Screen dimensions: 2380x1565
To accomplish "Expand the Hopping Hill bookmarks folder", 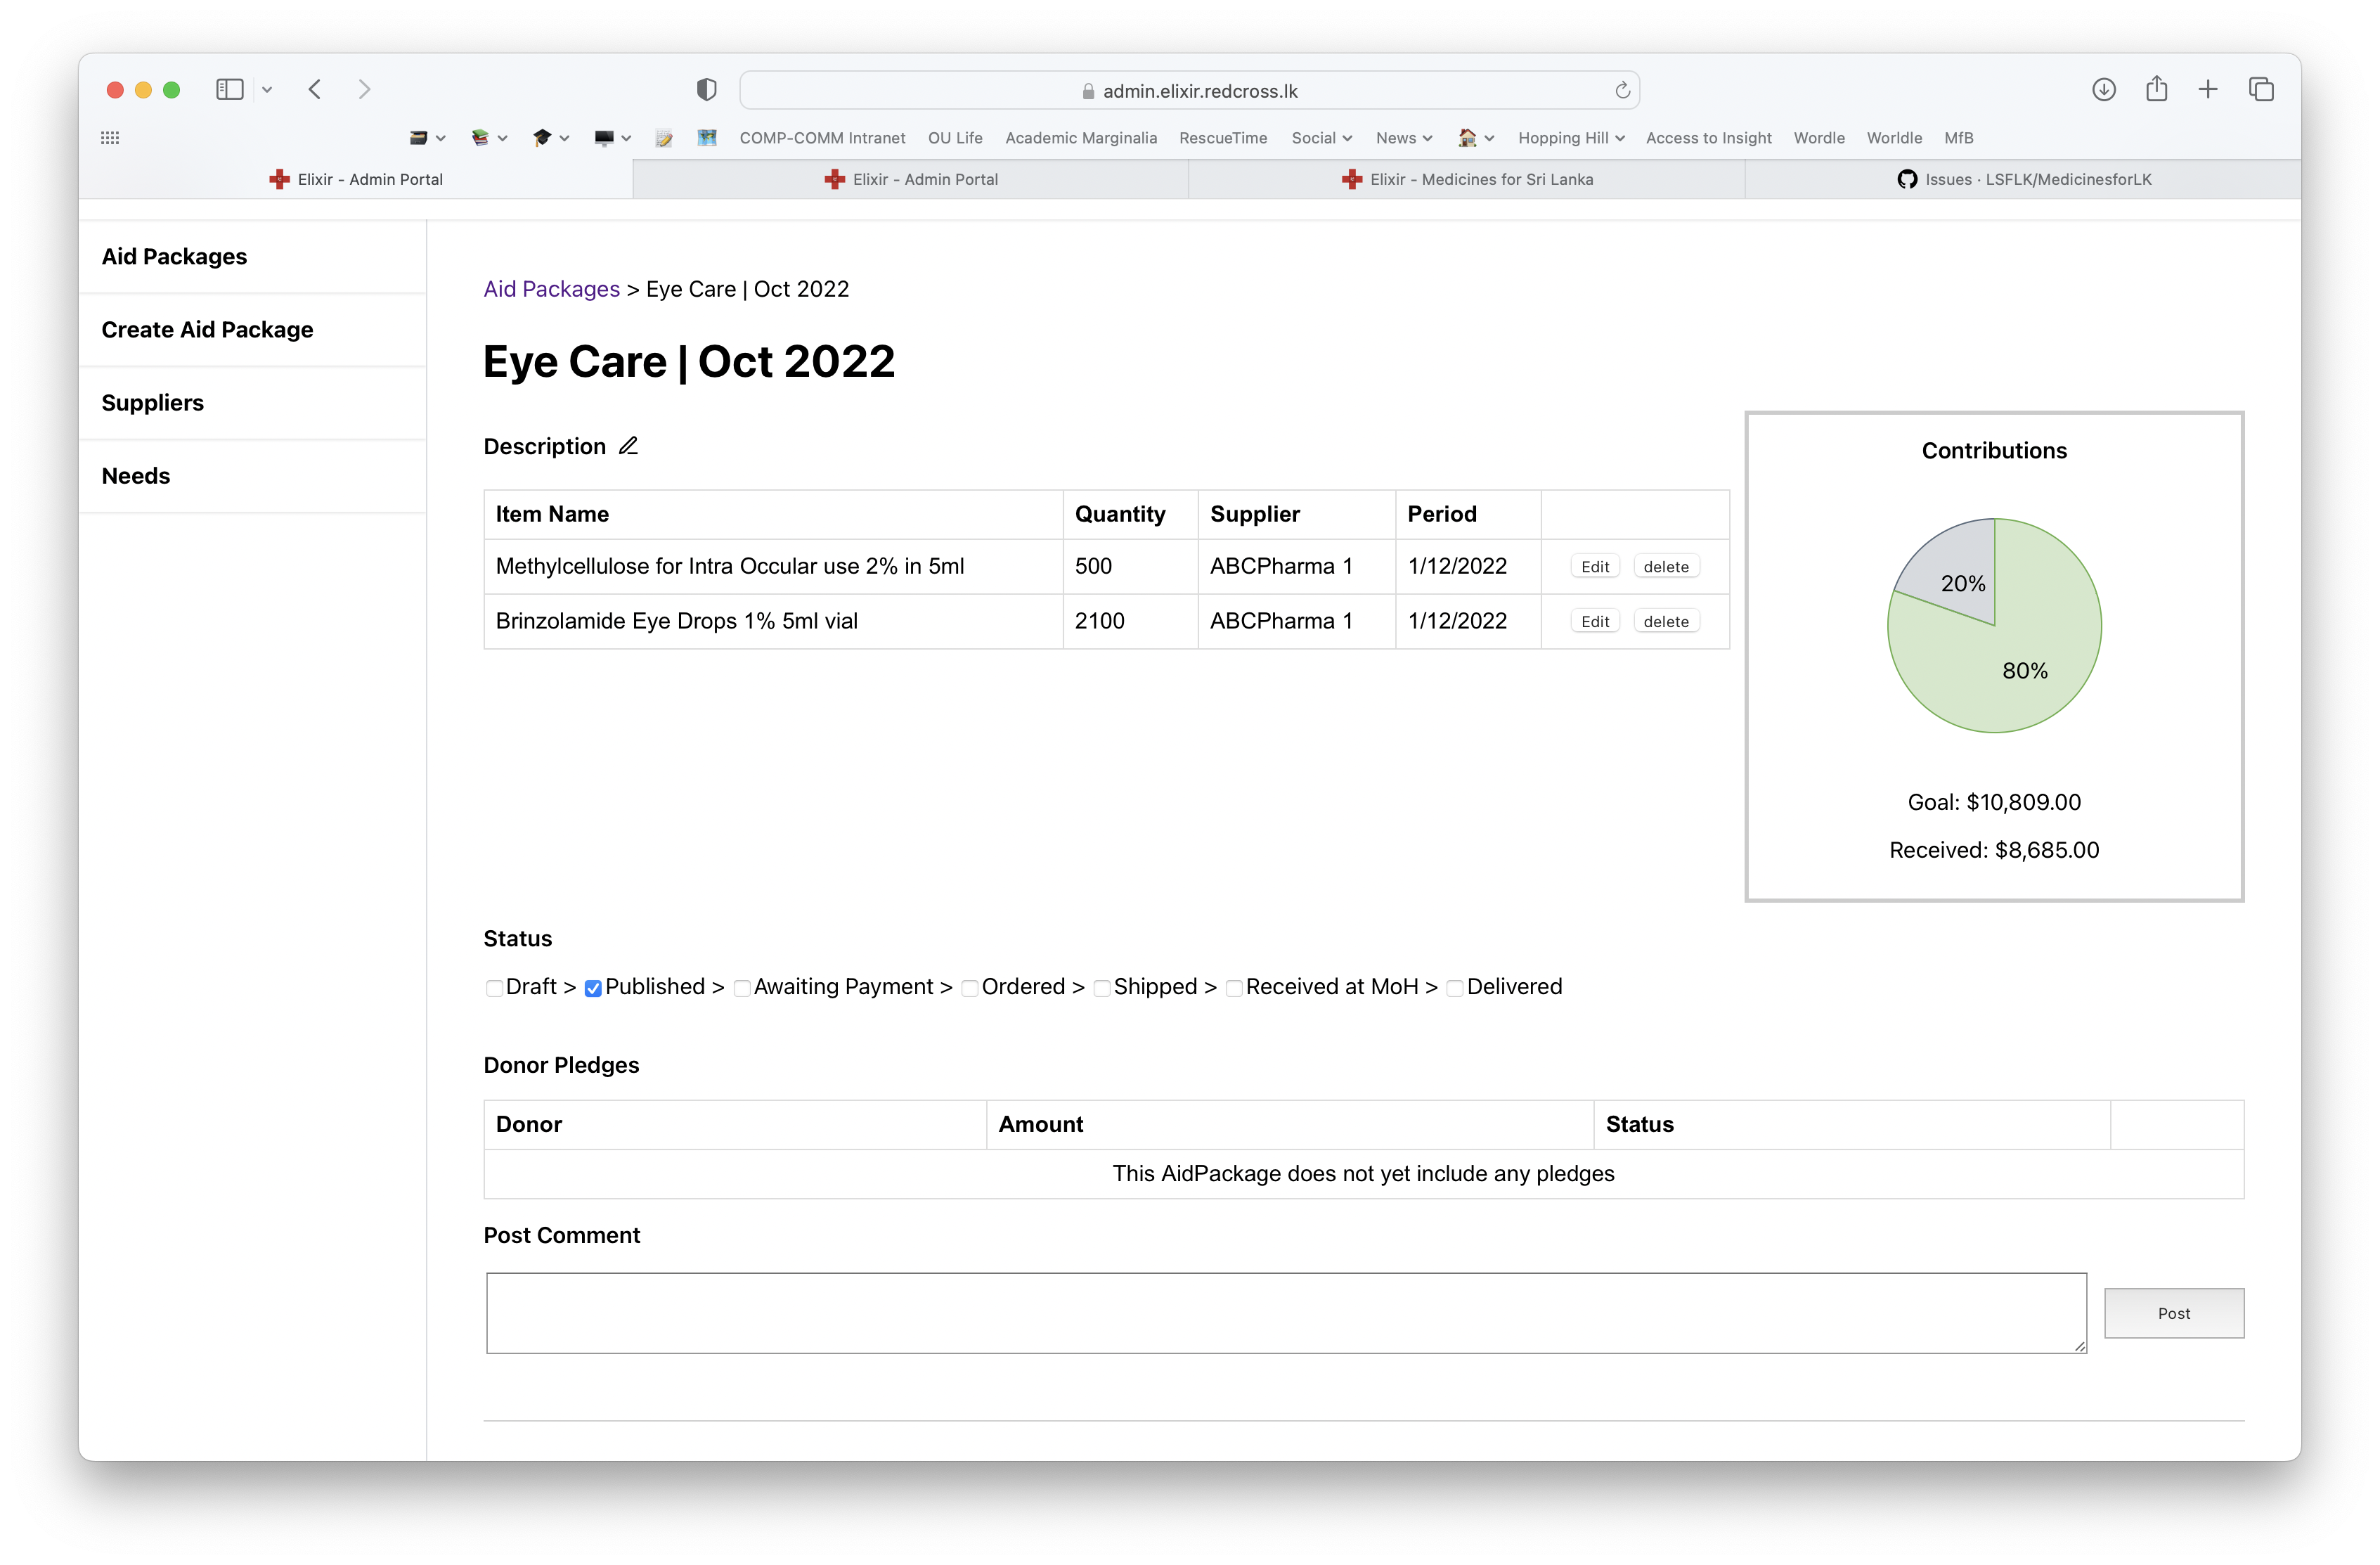I will coord(1570,138).
